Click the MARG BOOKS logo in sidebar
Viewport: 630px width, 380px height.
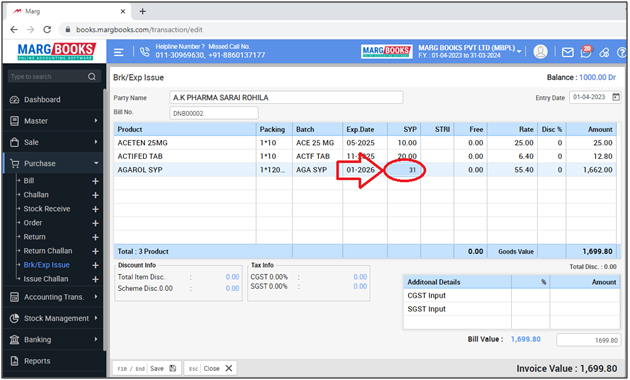point(56,51)
